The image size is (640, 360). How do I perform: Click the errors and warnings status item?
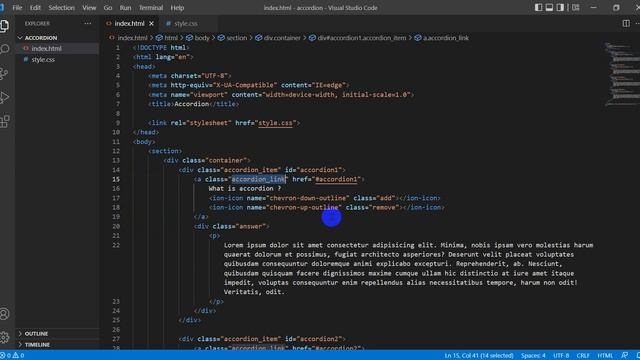coord(12,356)
